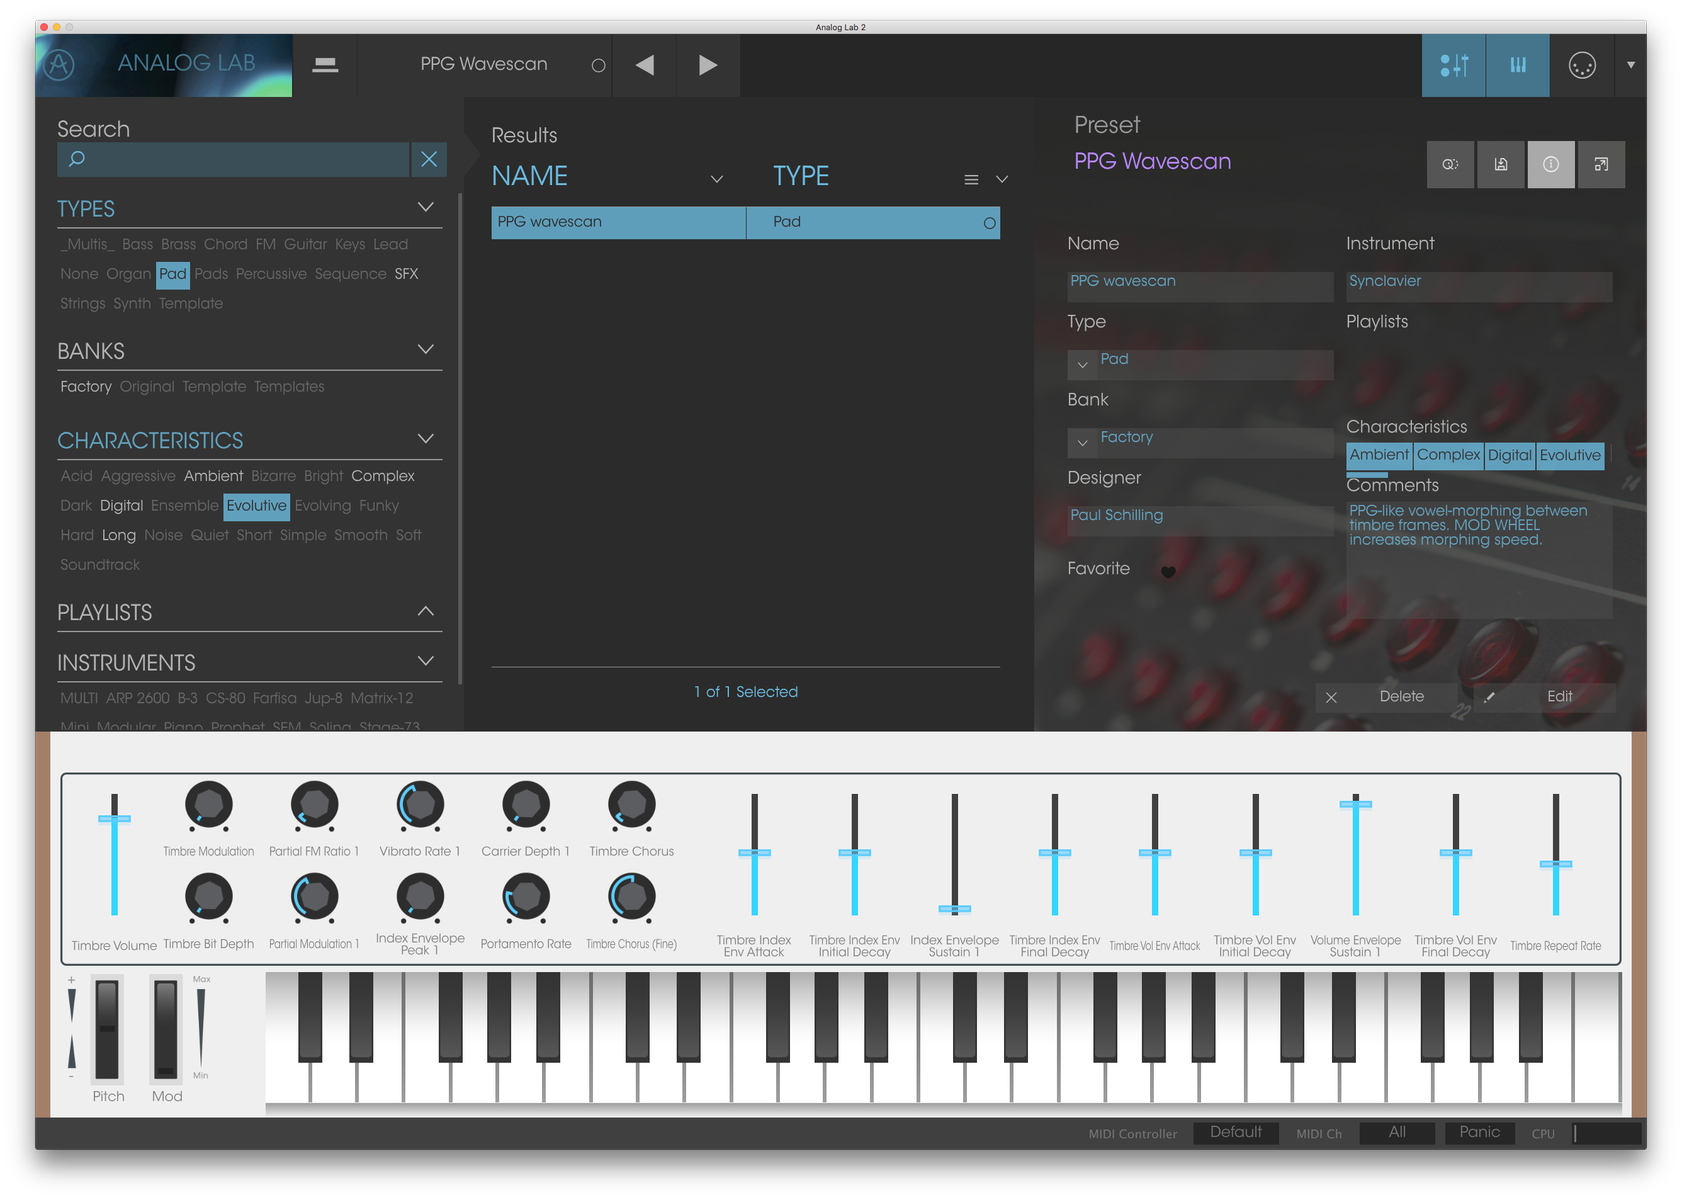
Task: Click the open-in-full expand icon
Action: pos(1601,164)
